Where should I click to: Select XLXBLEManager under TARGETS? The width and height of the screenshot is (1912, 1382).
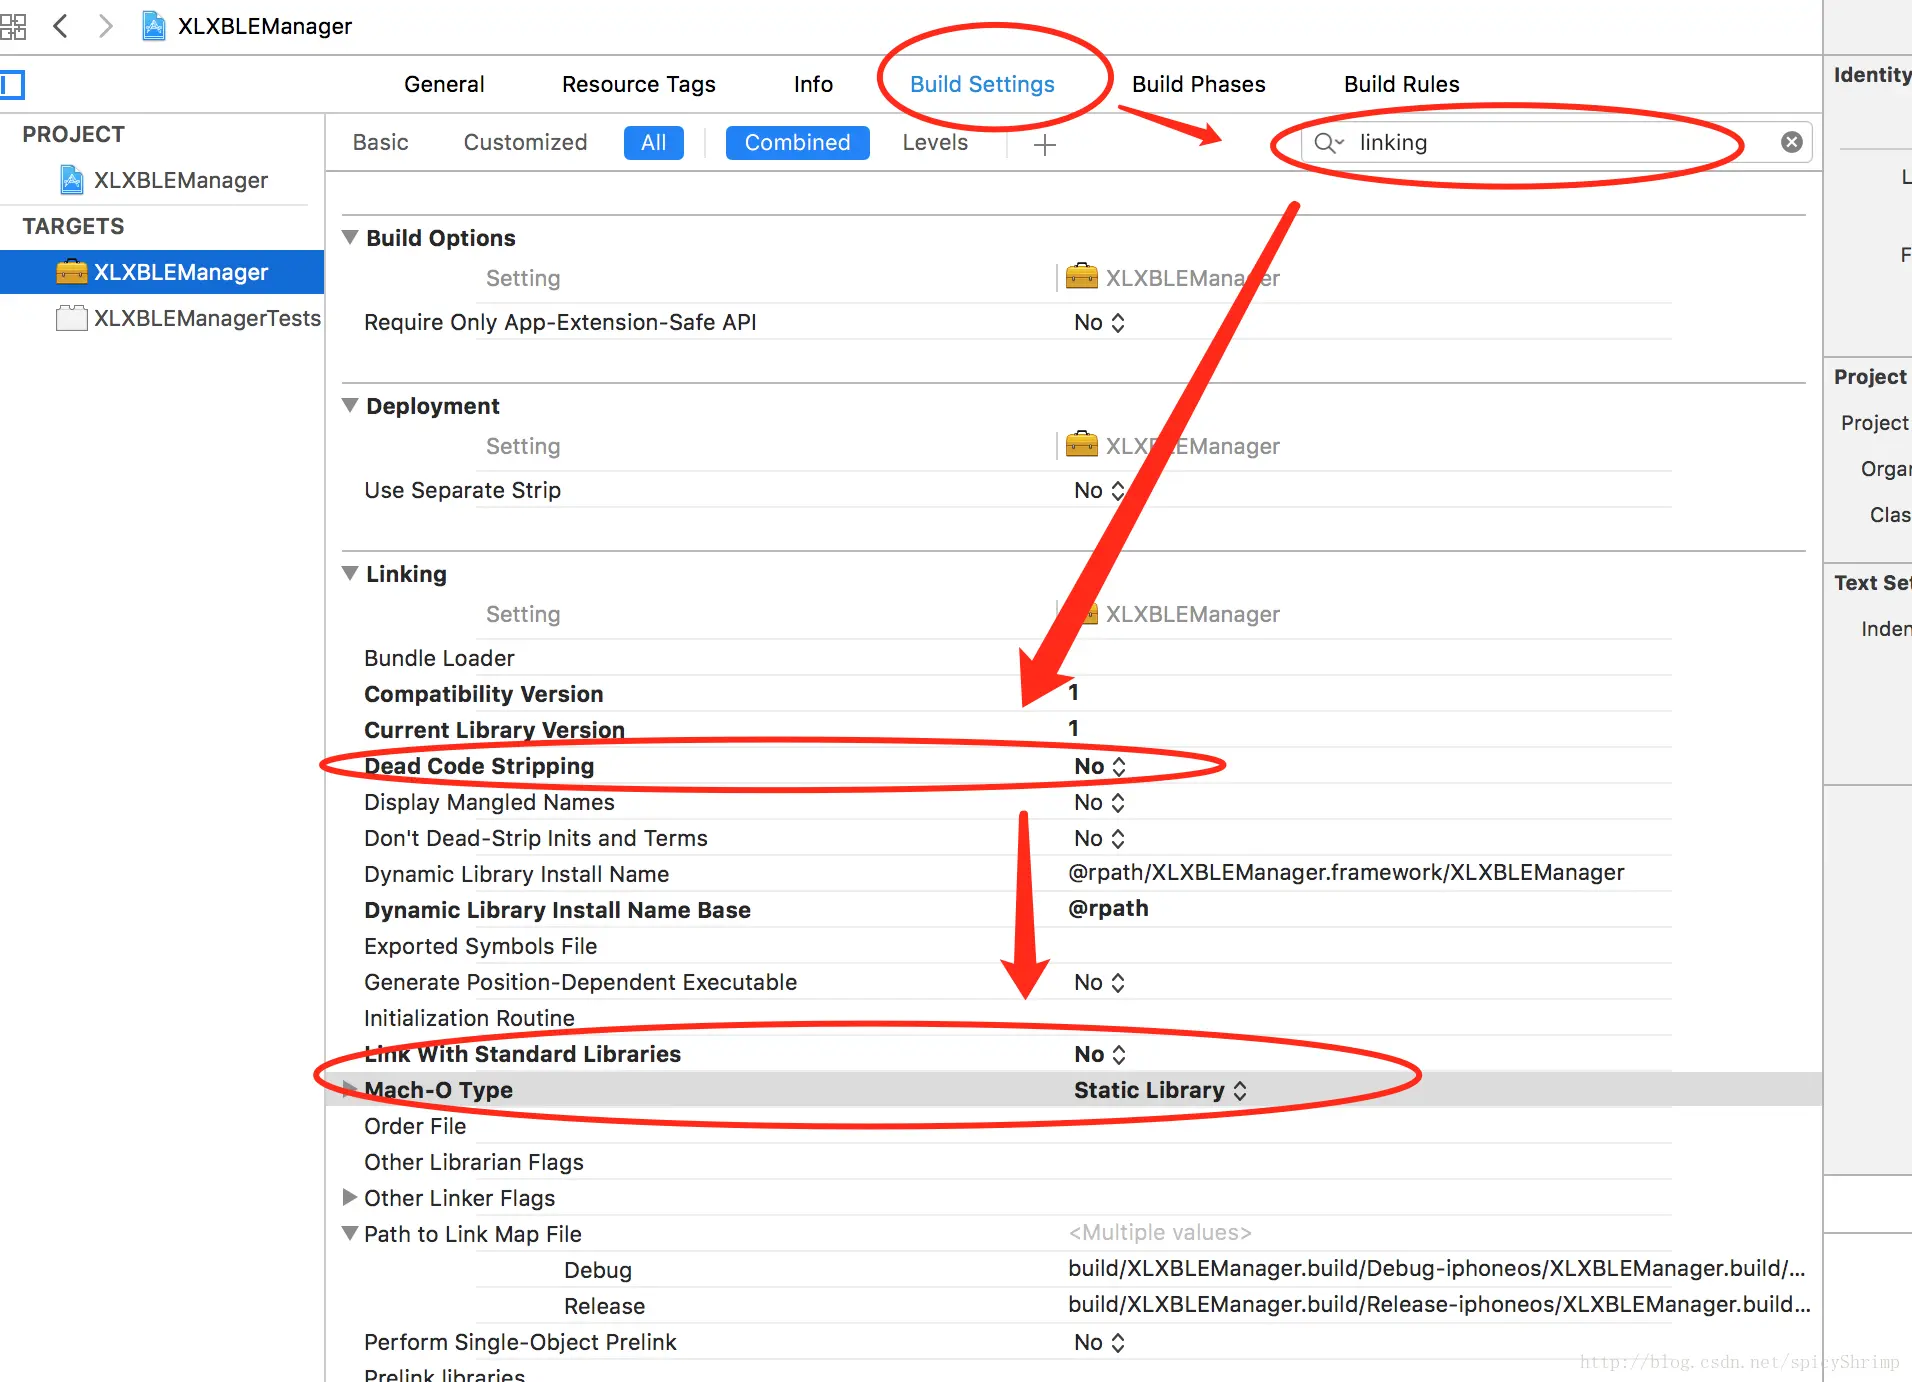[x=162, y=272]
